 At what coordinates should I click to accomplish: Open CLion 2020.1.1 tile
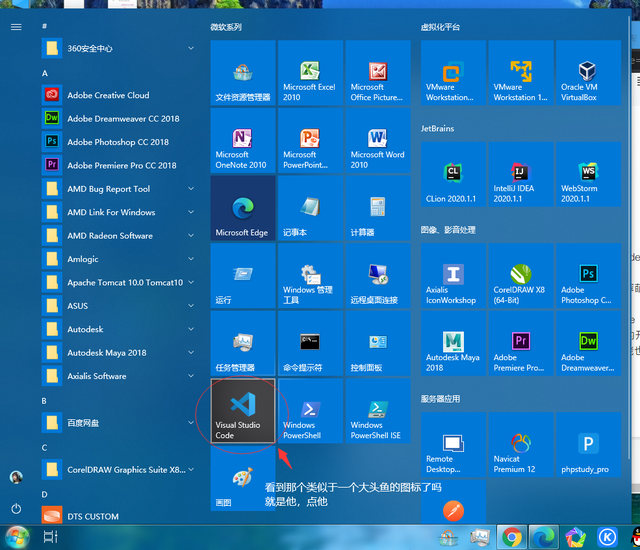(453, 174)
